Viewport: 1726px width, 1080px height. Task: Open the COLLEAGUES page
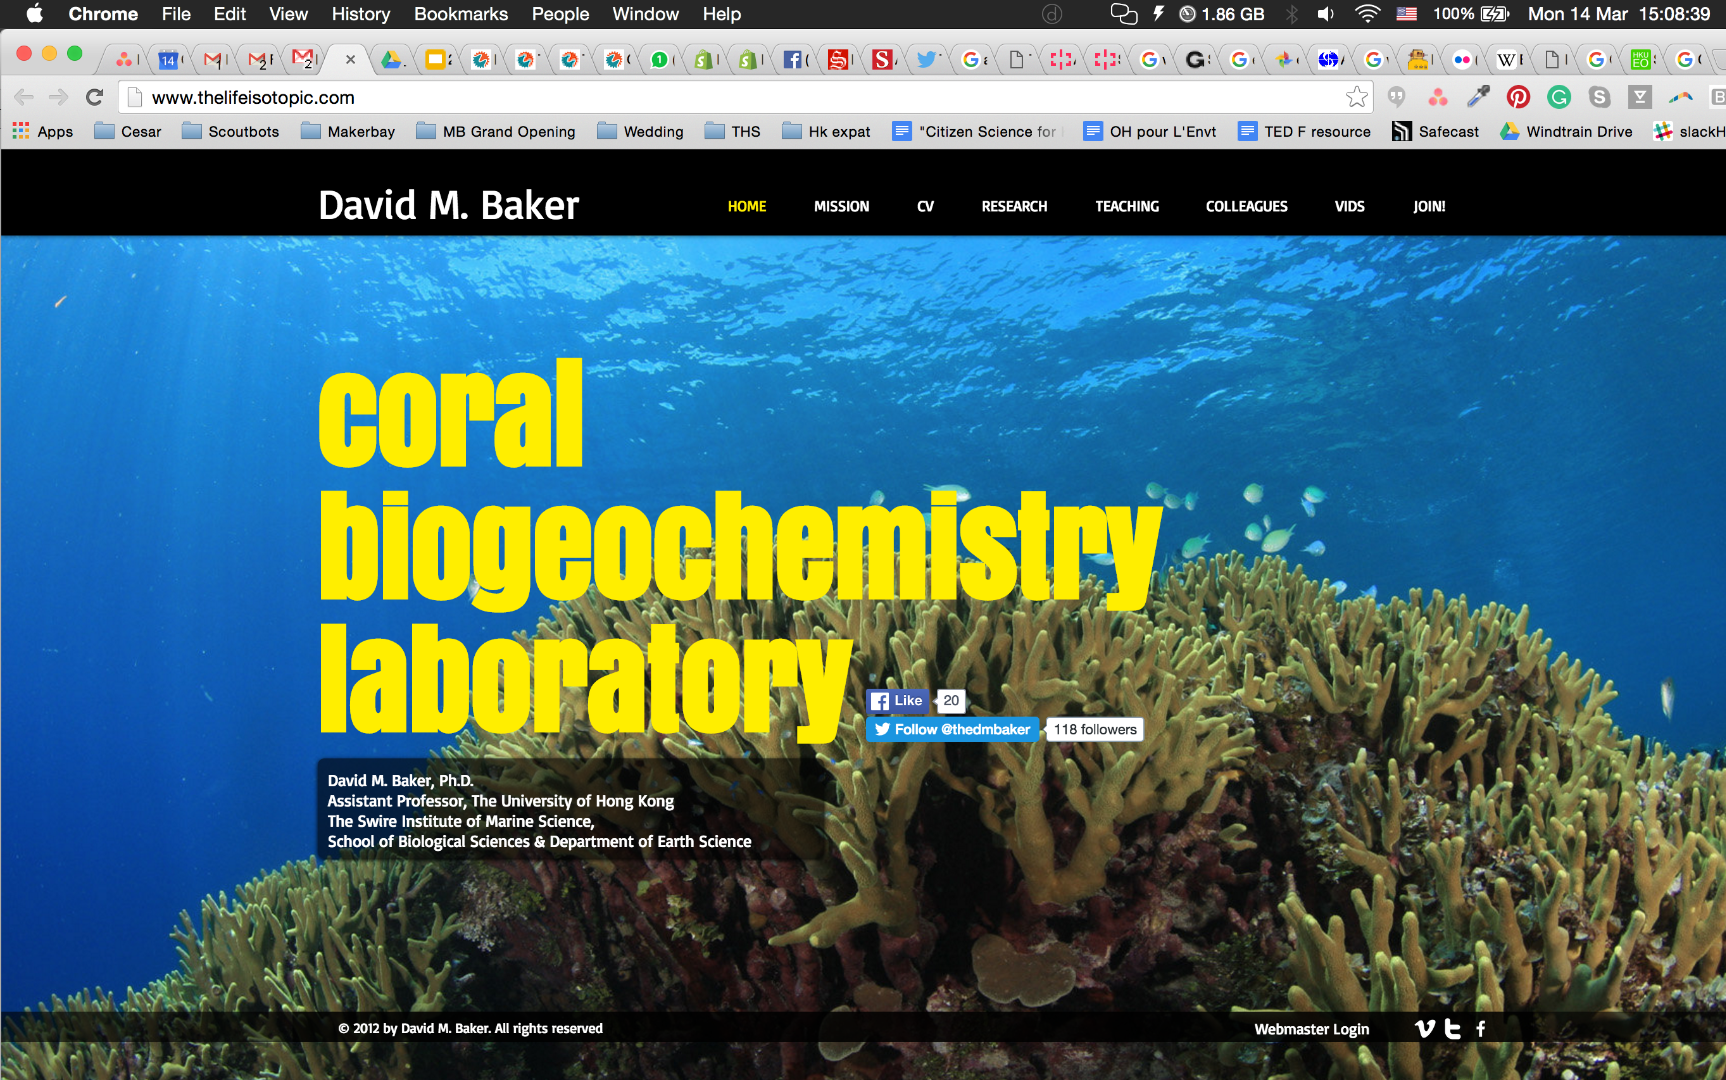pos(1246,206)
